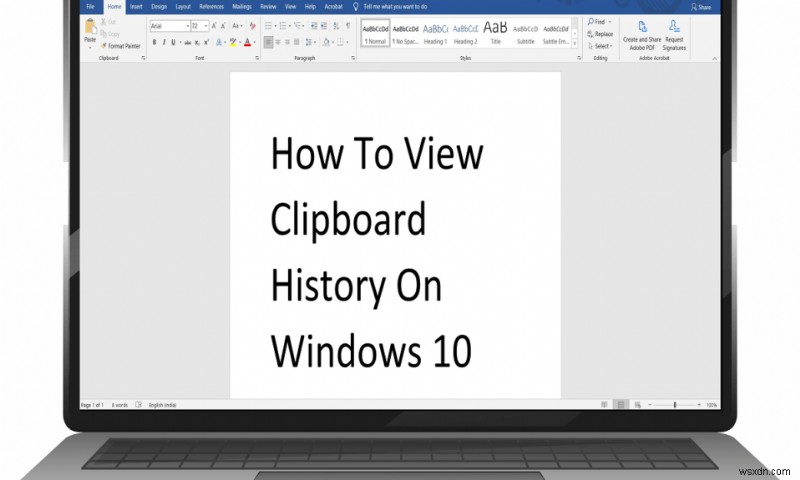Open the Arial font name dropdown
The image size is (800, 480).
pyautogui.click(x=188, y=26)
